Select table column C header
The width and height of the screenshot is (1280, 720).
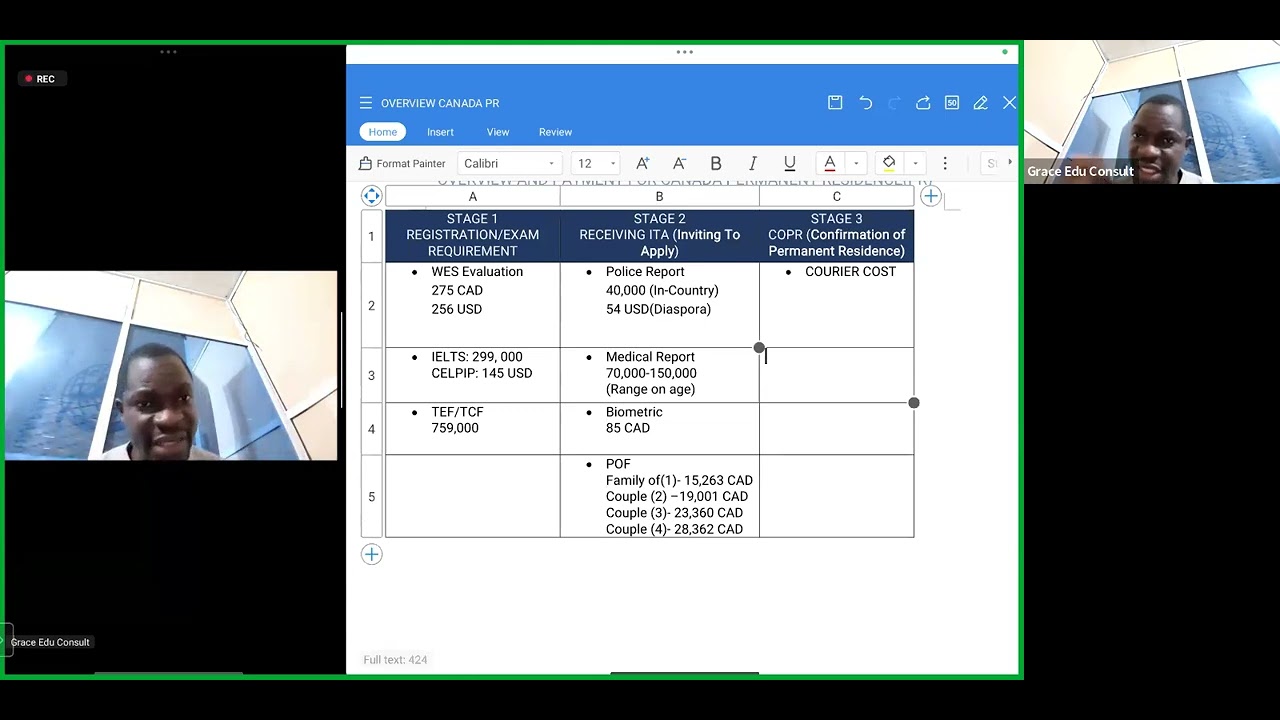(837, 197)
